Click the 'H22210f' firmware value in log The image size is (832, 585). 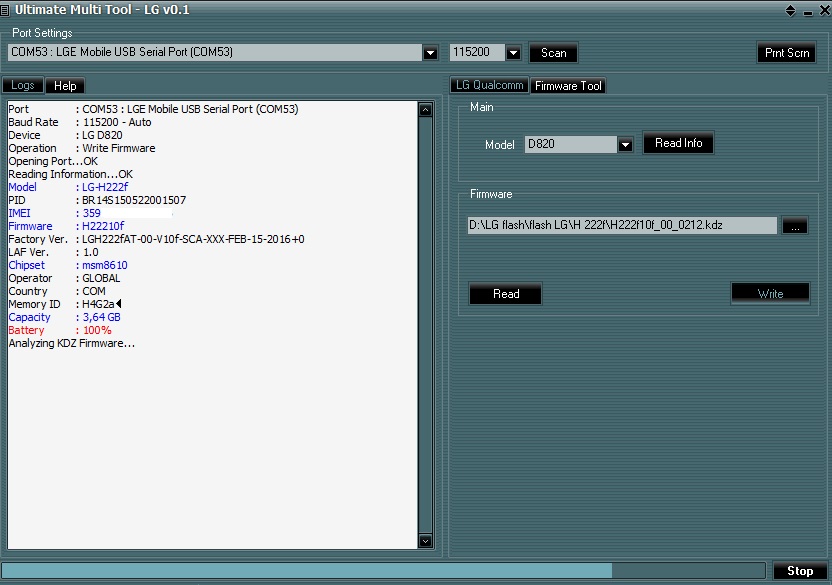pyautogui.click(x=103, y=226)
